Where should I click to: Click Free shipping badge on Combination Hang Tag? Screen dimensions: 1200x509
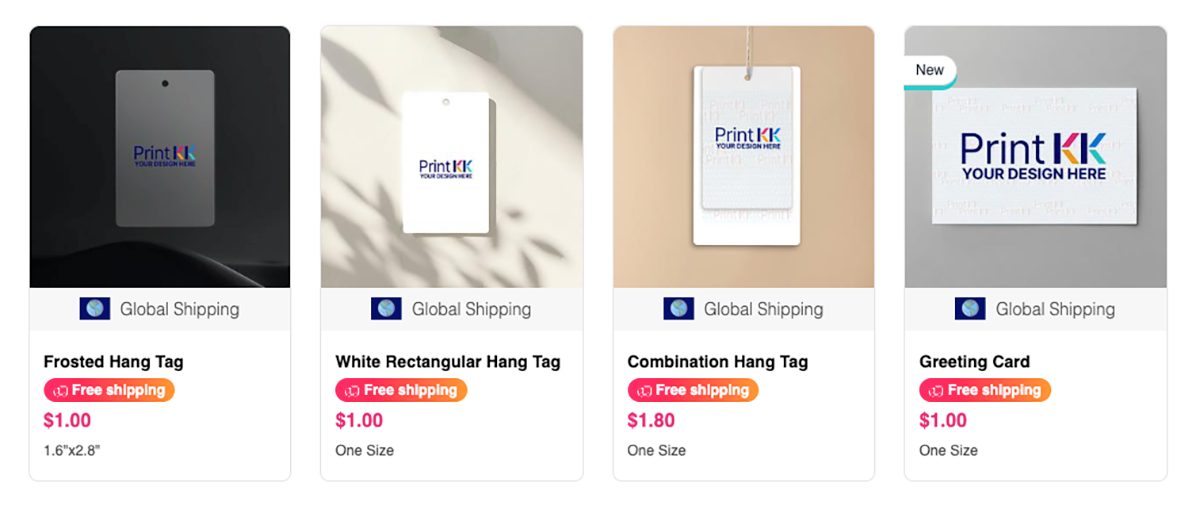coord(693,390)
